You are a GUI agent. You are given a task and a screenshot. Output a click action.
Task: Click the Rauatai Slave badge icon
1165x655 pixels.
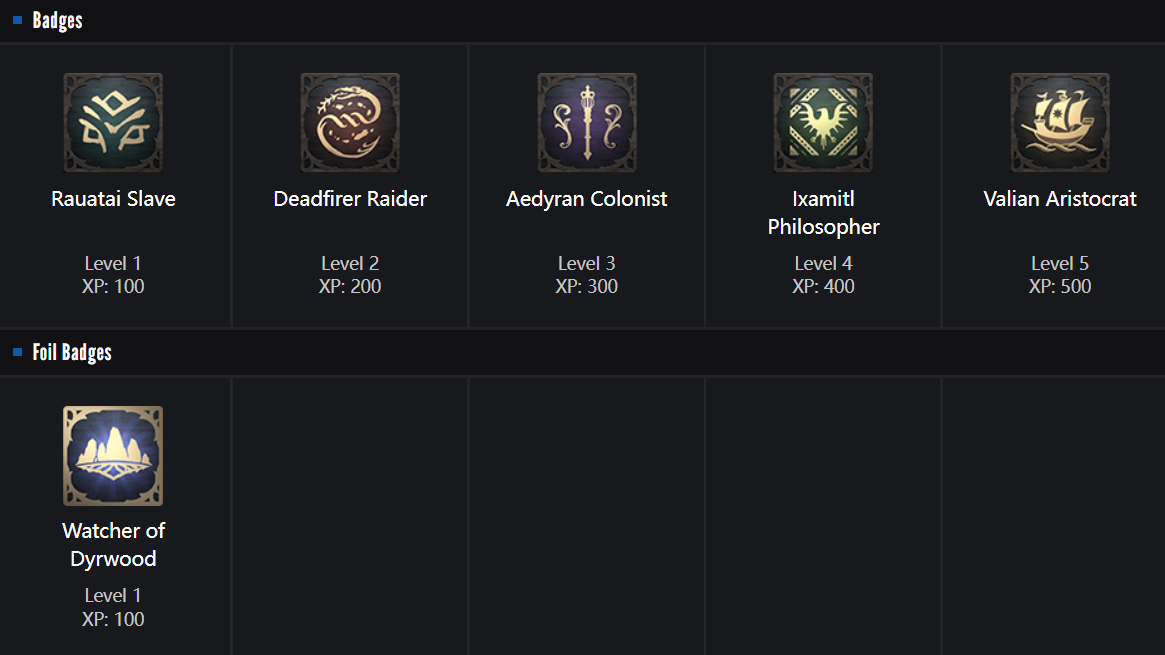click(x=113, y=123)
